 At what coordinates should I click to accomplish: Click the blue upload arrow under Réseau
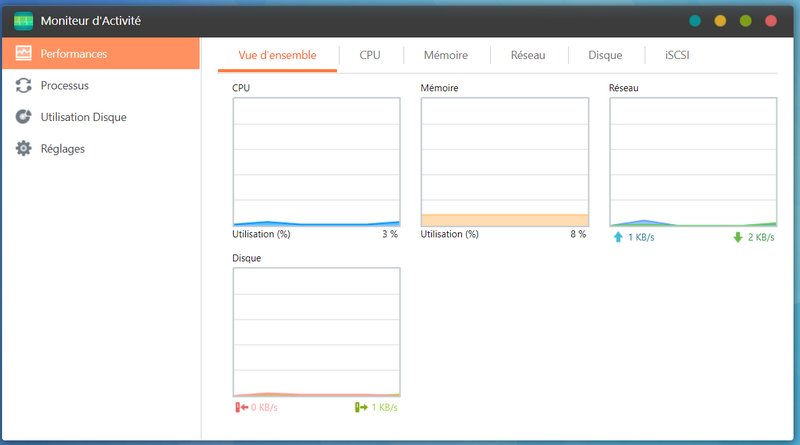618,237
